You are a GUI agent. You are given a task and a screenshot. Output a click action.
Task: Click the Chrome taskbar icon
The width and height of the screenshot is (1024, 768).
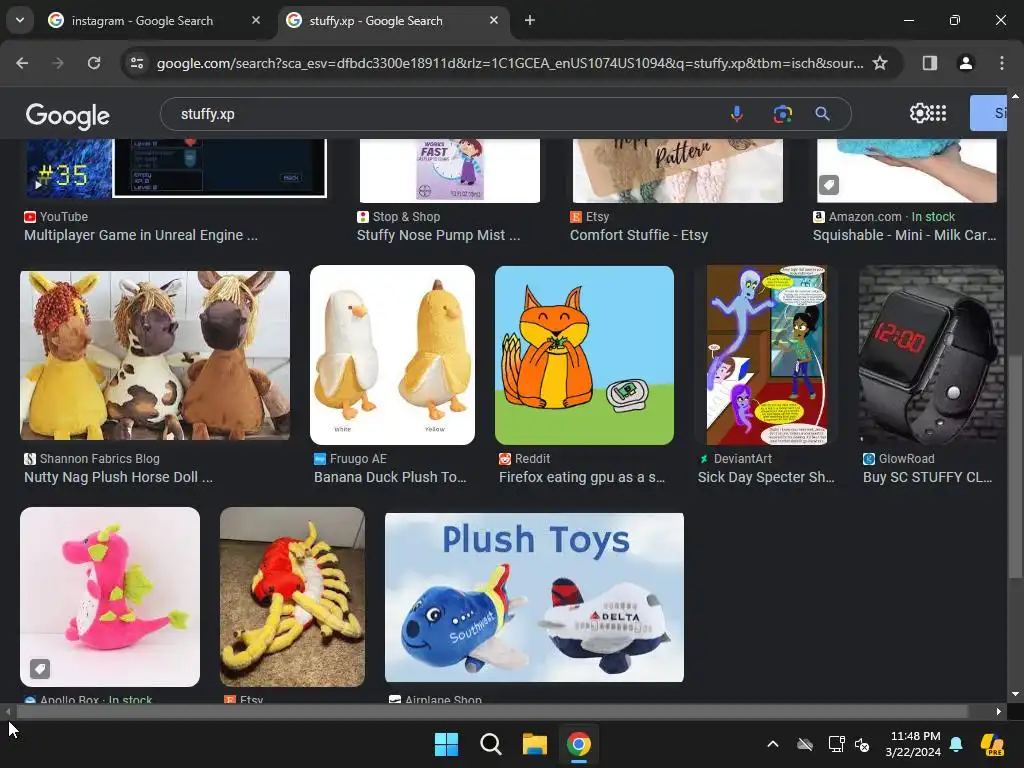(579, 744)
